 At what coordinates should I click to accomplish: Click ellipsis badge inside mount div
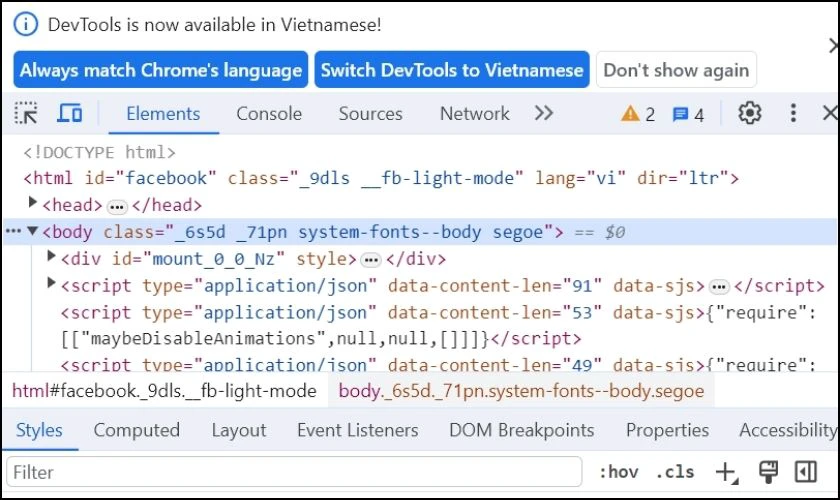[x=371, y=260]
